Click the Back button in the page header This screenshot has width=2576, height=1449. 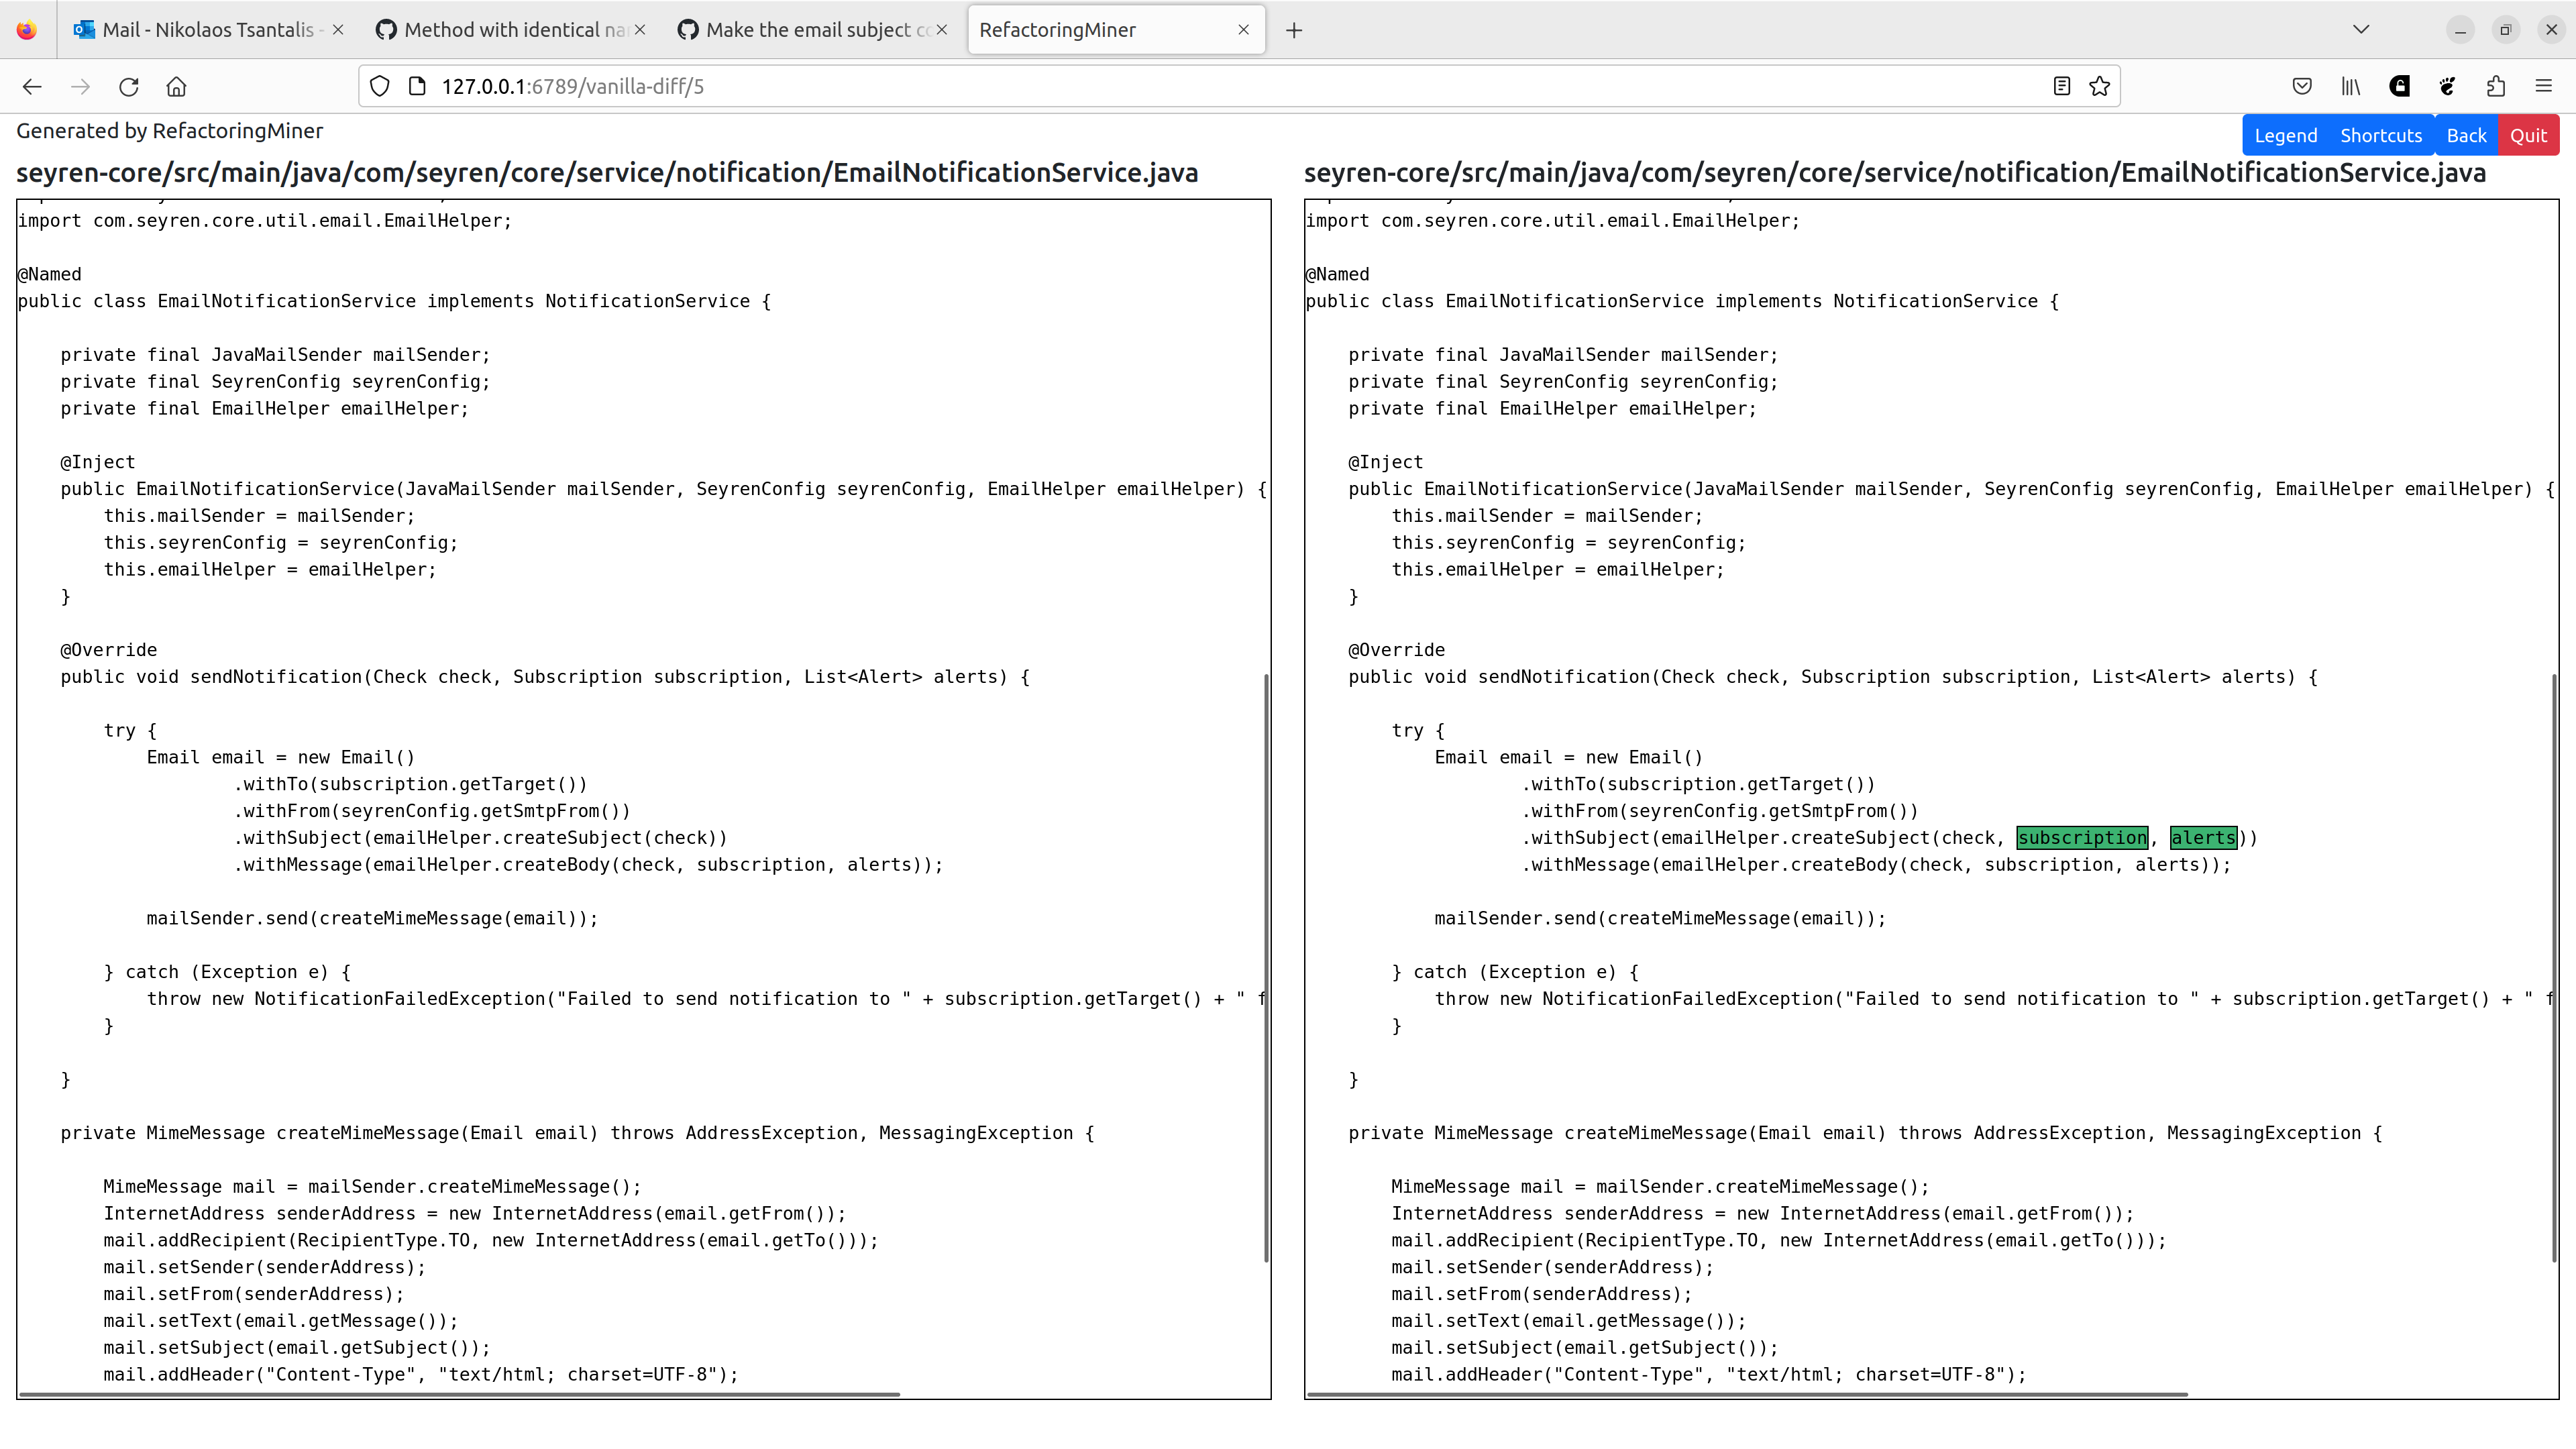(x=2466, y=134)
